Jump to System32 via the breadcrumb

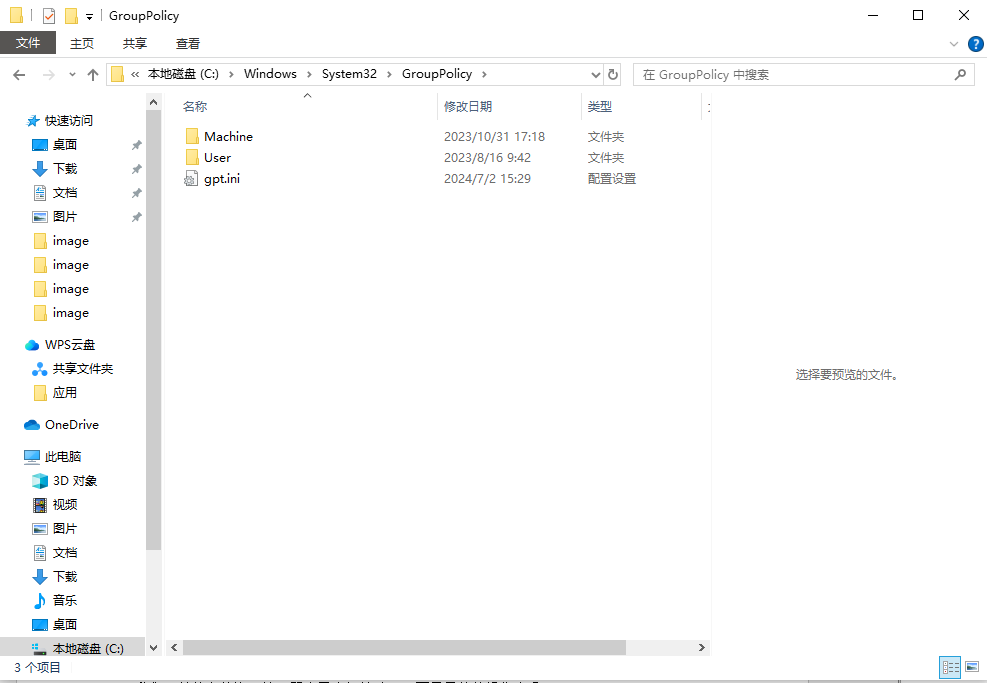(x=349, y=73)
